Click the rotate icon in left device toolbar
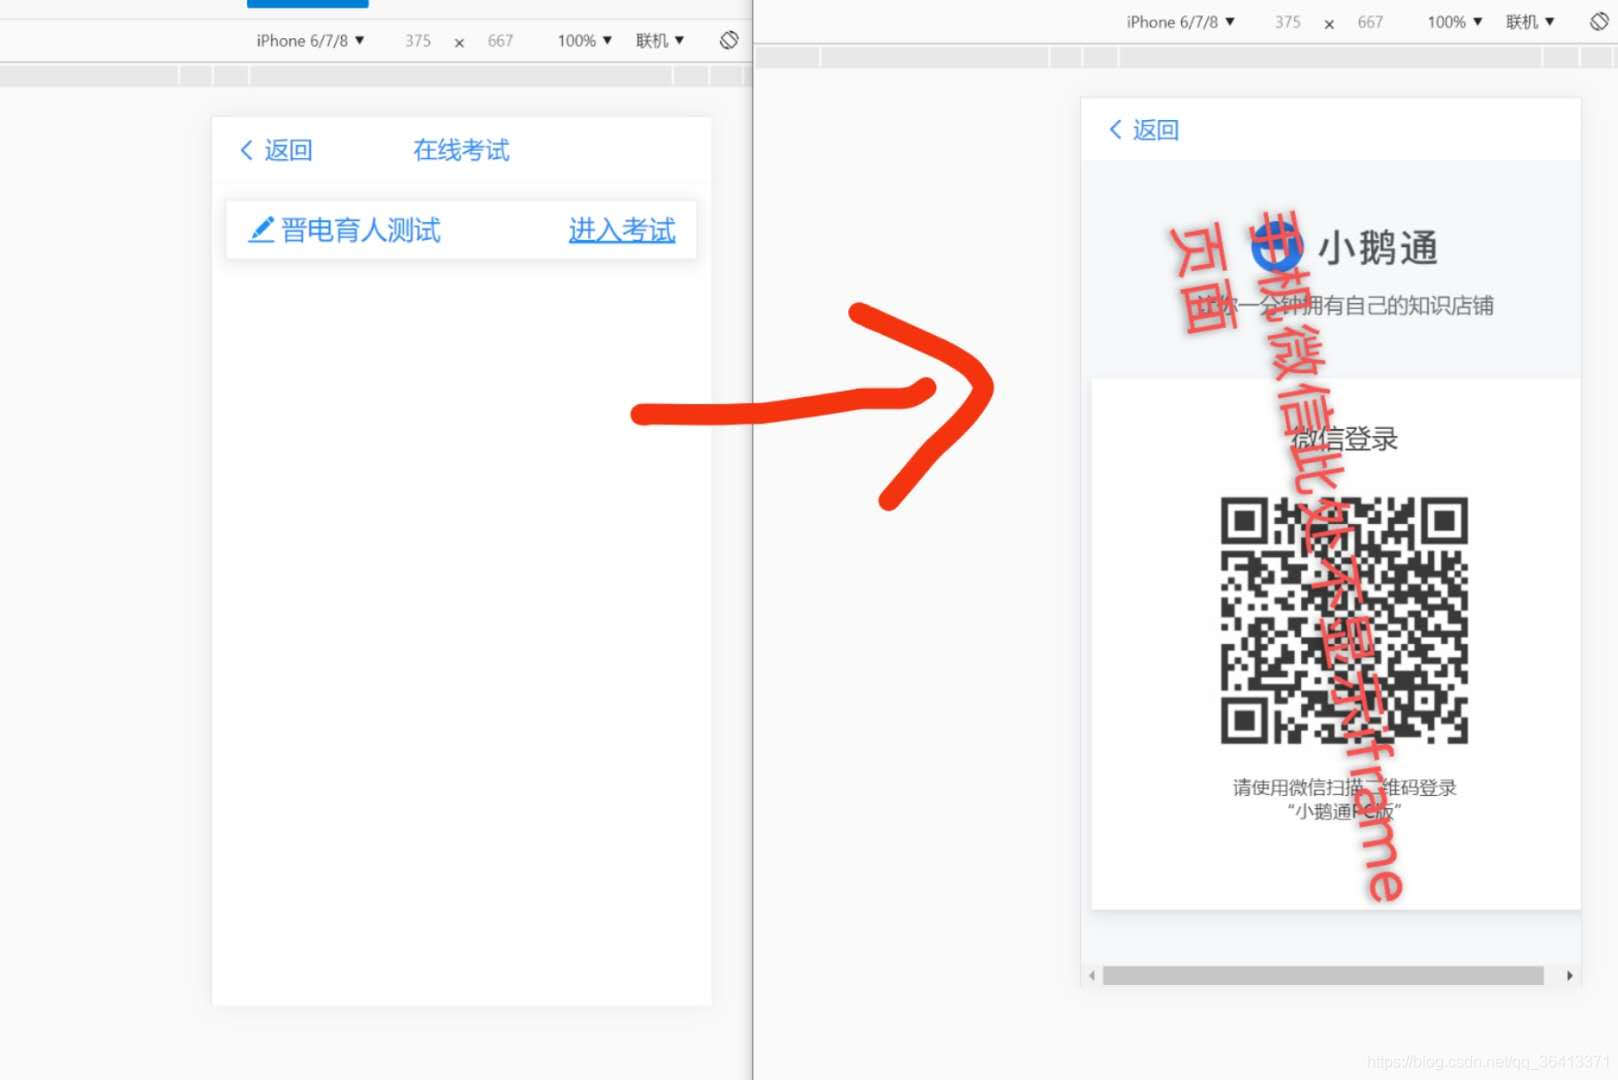This screenshot has height=1080, width=1618. tap(729, 40)
